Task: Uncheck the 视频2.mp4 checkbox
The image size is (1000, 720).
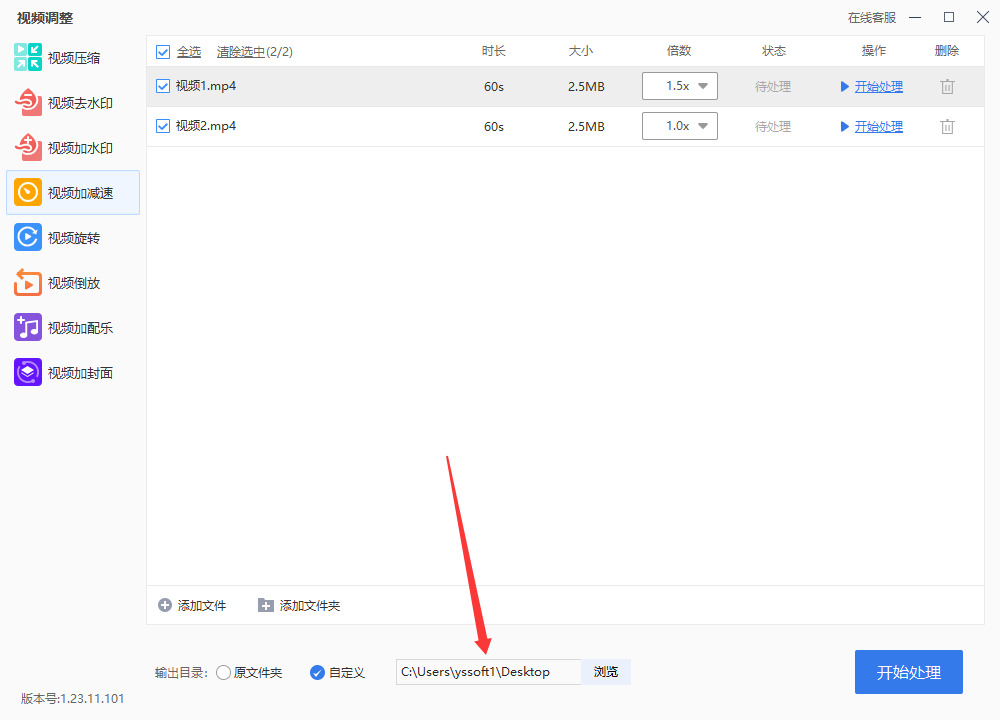Action: [163, 126]
